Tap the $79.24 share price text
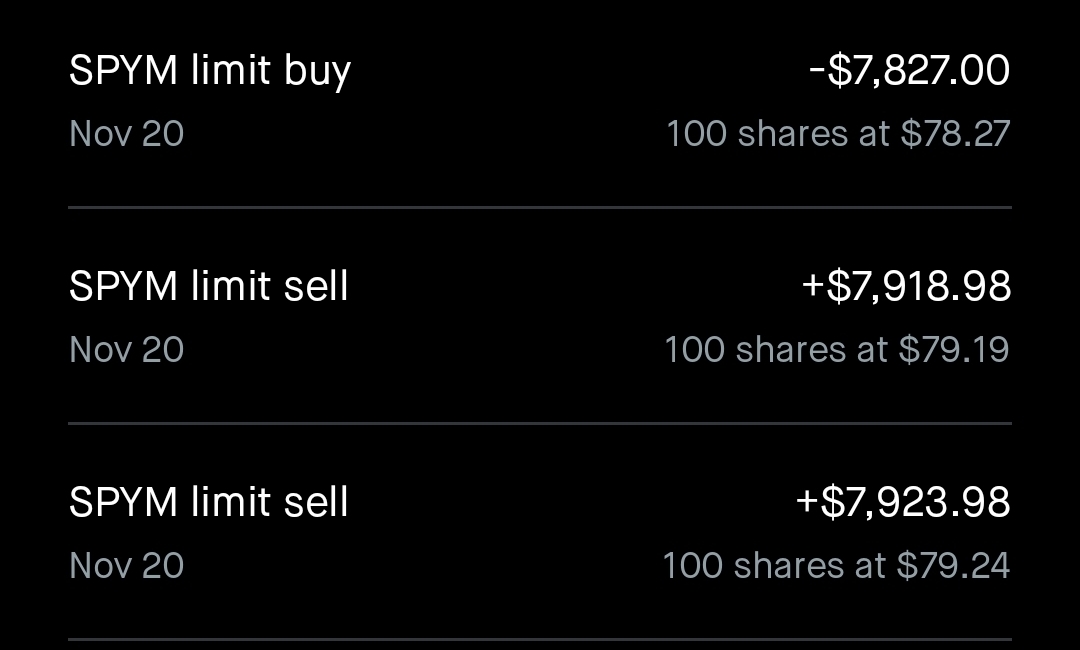 (x=953, y=566)
